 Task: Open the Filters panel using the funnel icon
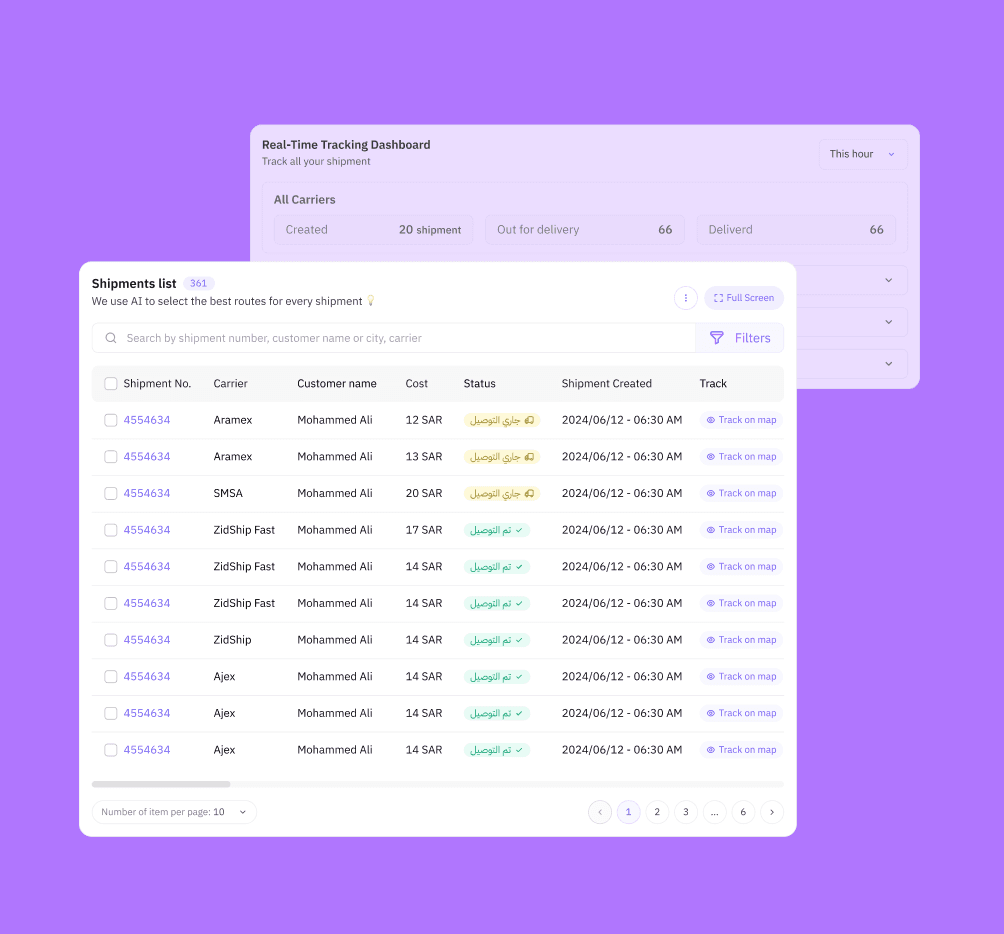tap(715, 338)
